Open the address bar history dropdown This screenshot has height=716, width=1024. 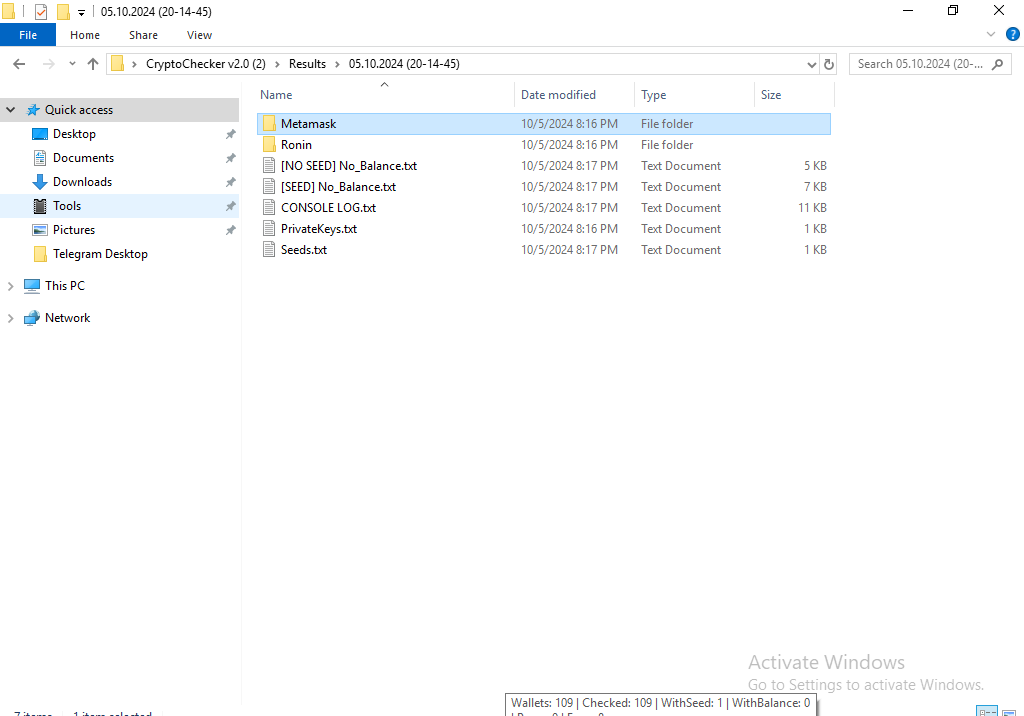point(811,64)
